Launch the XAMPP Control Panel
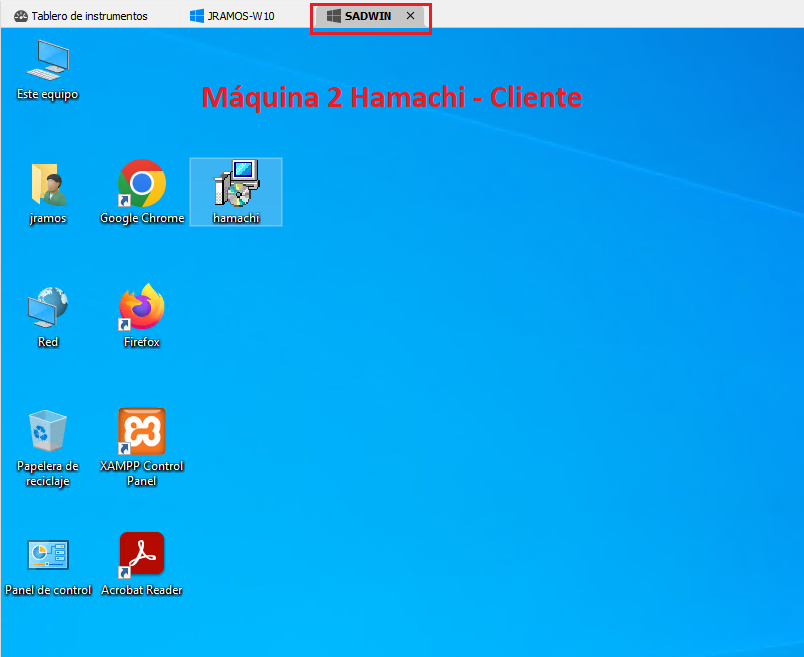Screen dimensions: 804x657 [141, 432]
